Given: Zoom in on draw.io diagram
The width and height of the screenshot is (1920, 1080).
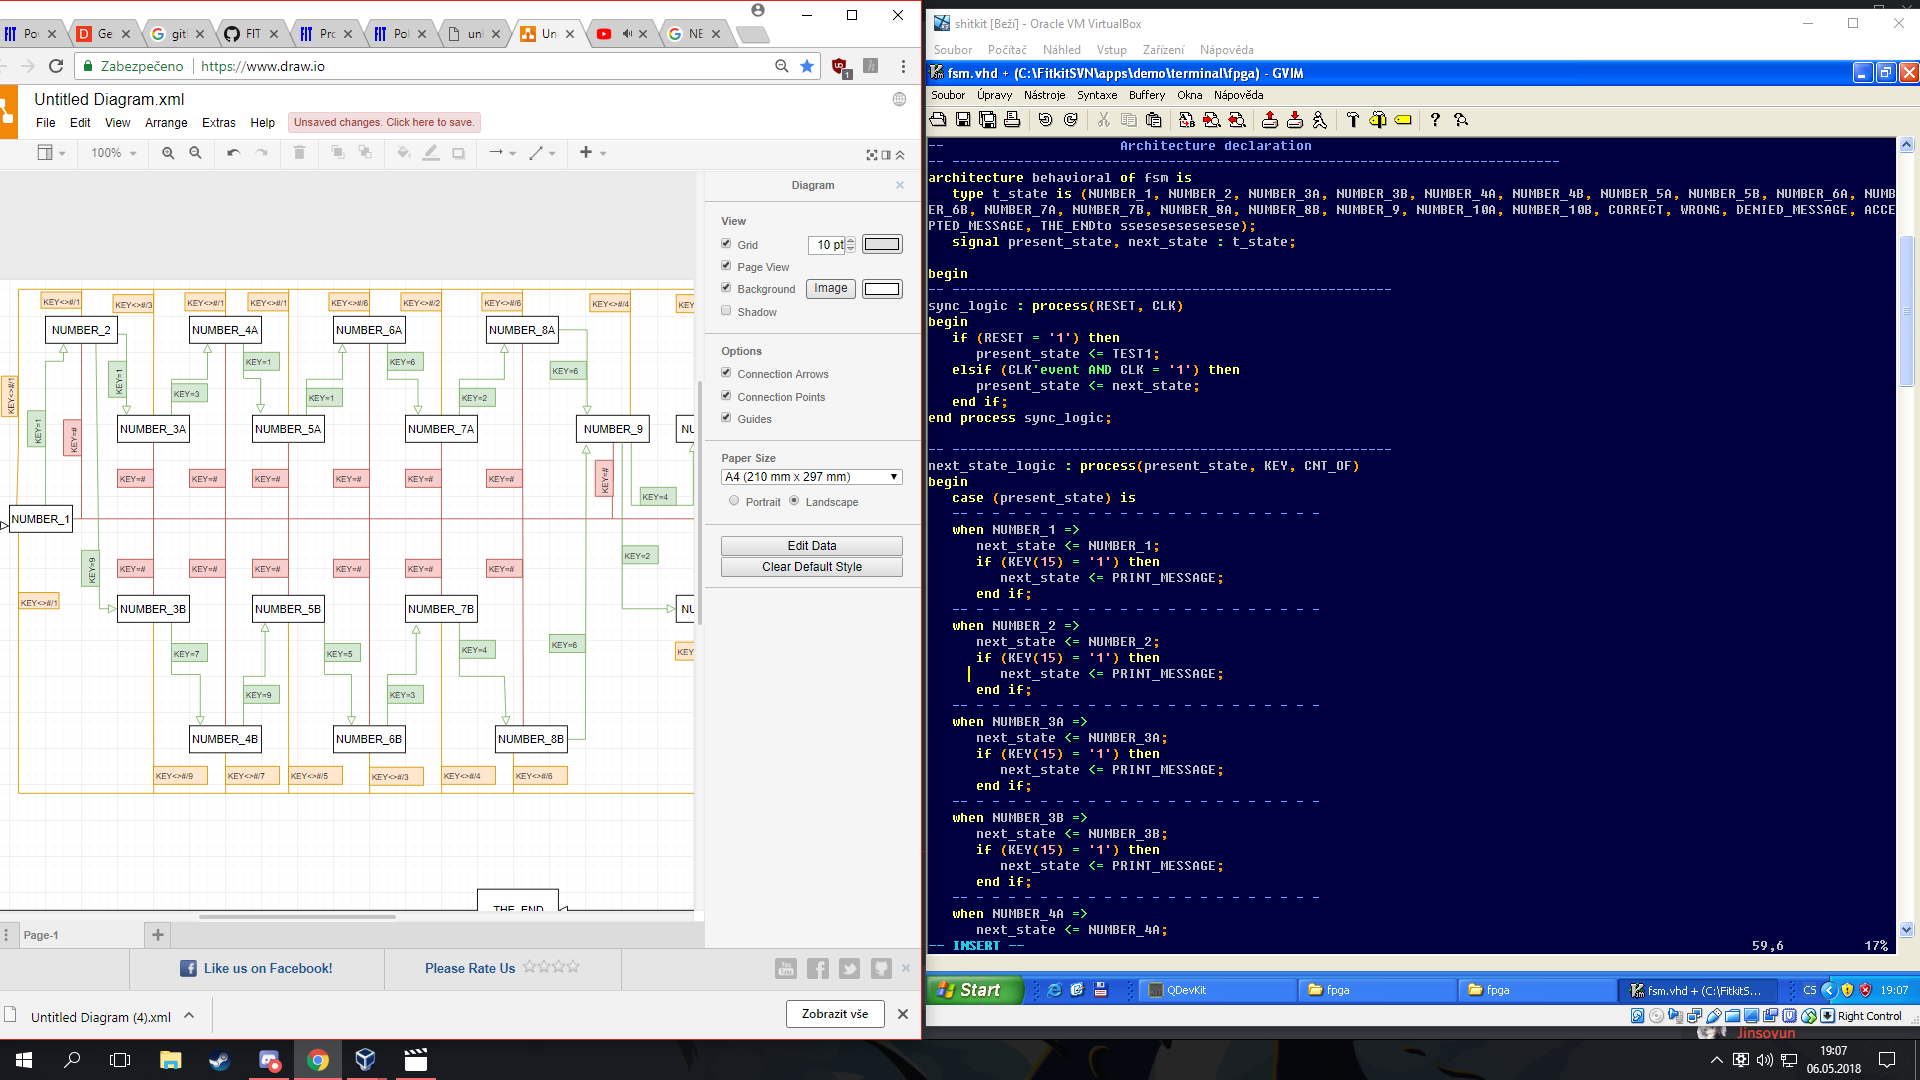Looking at the screenshot, I should pos(168,153).
